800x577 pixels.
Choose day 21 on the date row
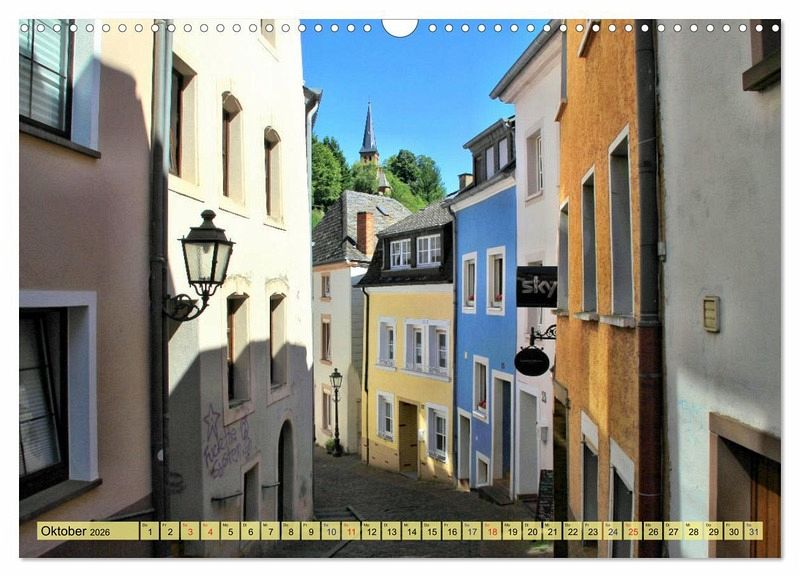pos(553,531)
